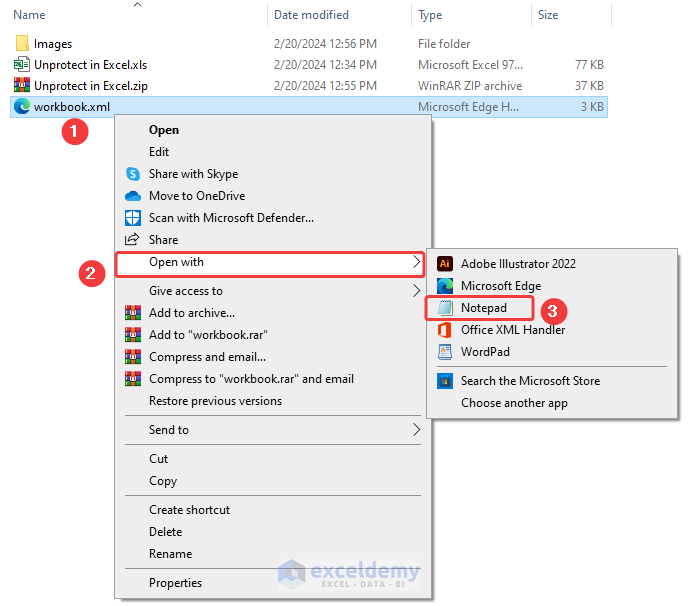Click the Skype icon in context menu

(133, 173)
